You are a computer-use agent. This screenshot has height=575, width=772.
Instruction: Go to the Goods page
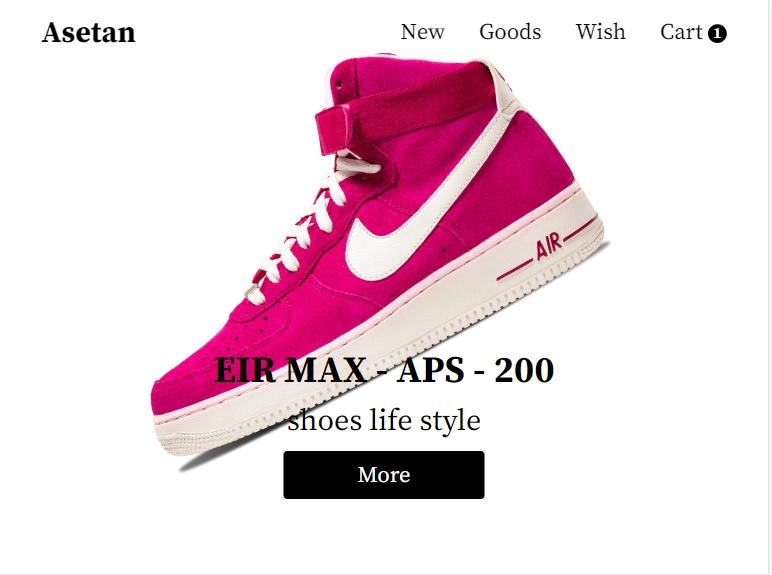click(x=510, y=32)
